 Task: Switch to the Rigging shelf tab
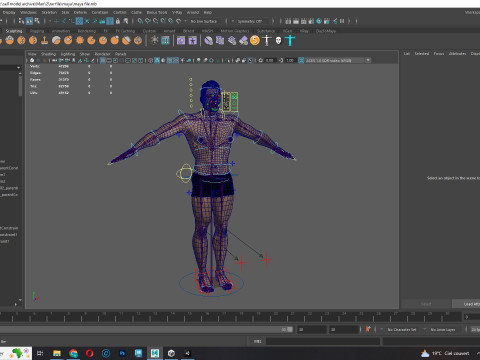37,31
